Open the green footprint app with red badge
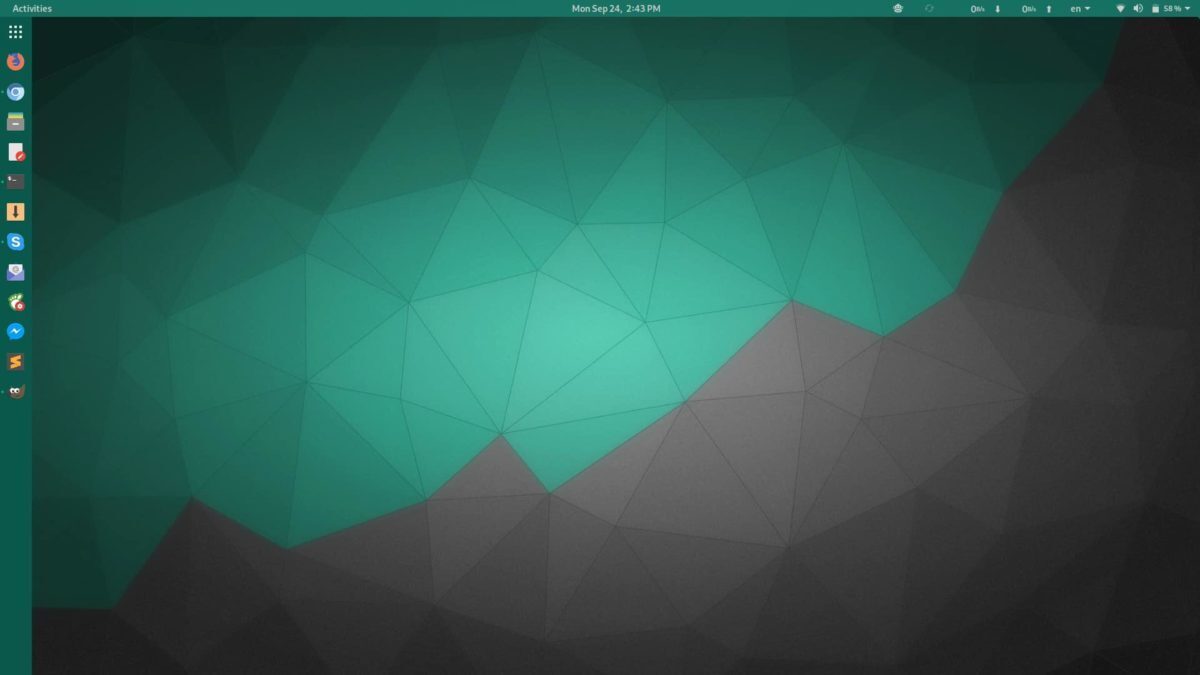 pos(15,302)
